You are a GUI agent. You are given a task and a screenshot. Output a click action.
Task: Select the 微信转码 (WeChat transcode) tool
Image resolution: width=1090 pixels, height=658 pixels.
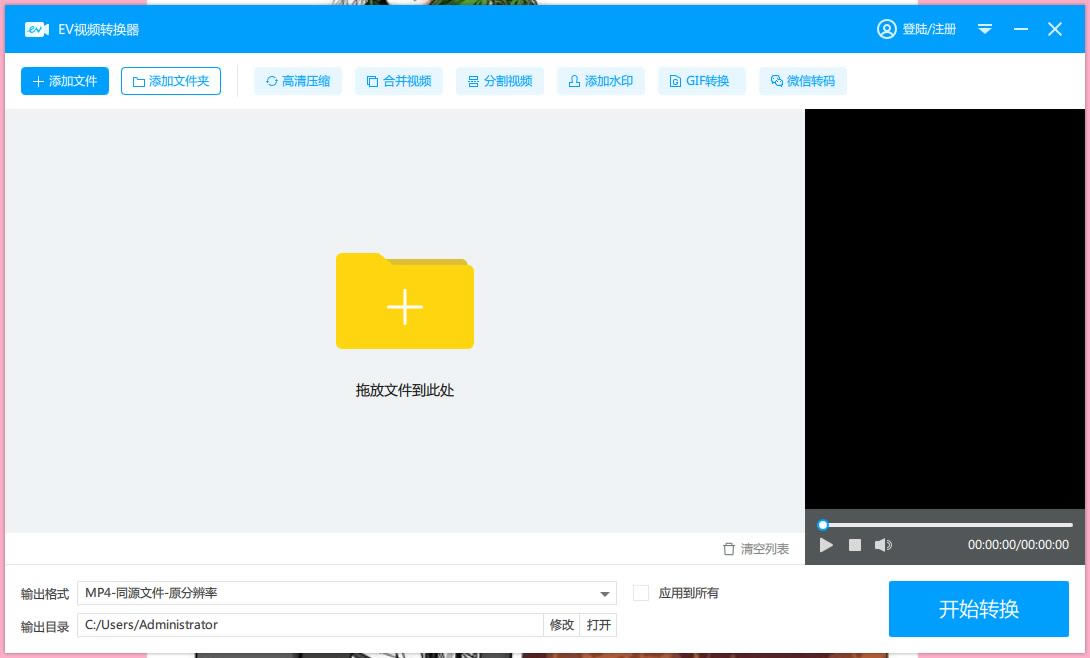(x=803, y=81)
